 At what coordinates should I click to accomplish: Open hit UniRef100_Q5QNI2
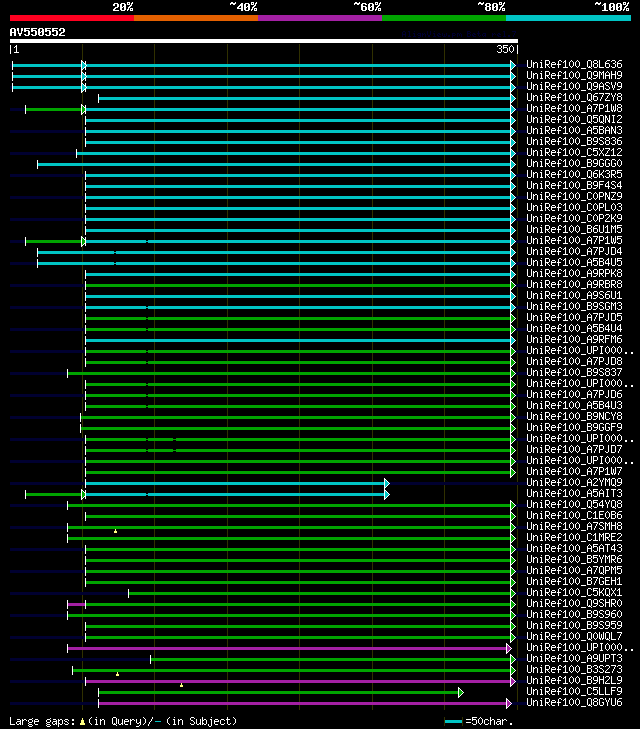(574, 119)
